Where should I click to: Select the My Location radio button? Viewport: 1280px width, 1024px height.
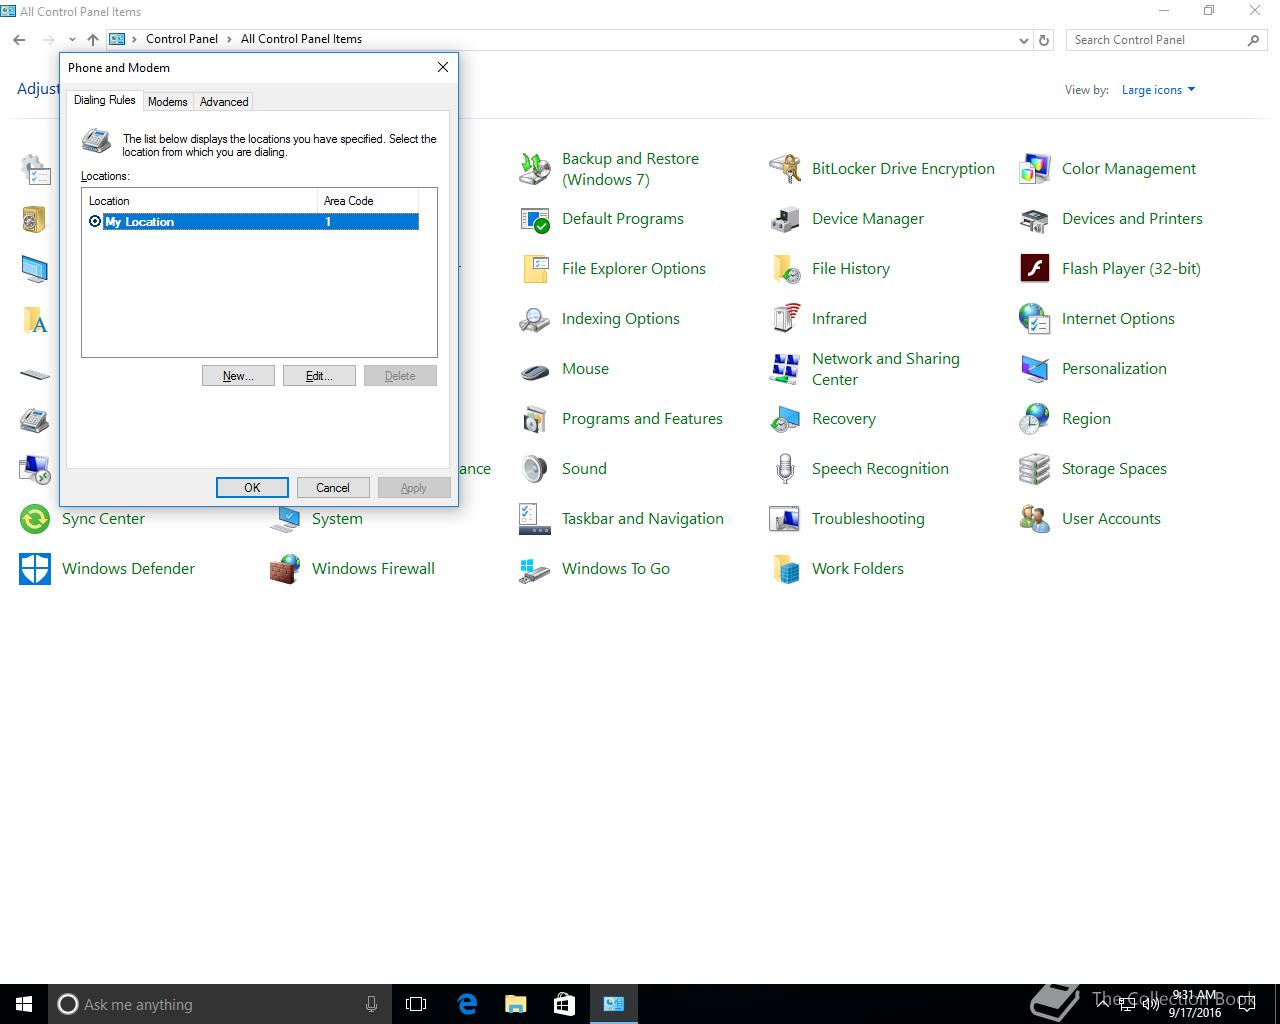tap(95, 222)
